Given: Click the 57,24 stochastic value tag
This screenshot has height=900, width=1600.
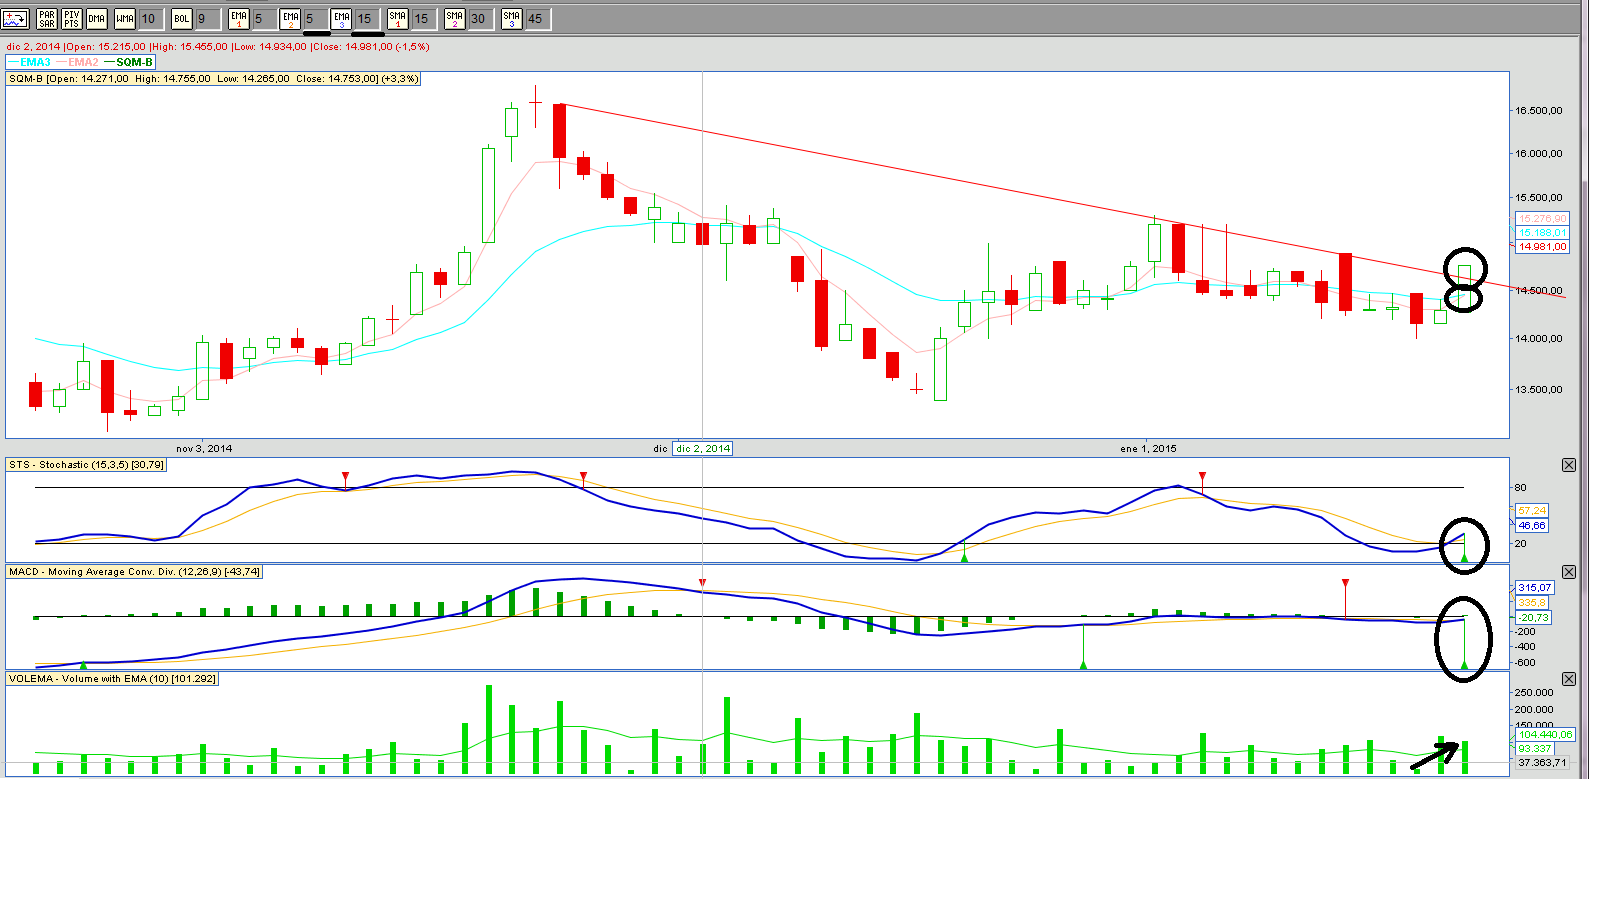Looking at the screenshot, I should pyautogui.click(x=1532, y=510).
